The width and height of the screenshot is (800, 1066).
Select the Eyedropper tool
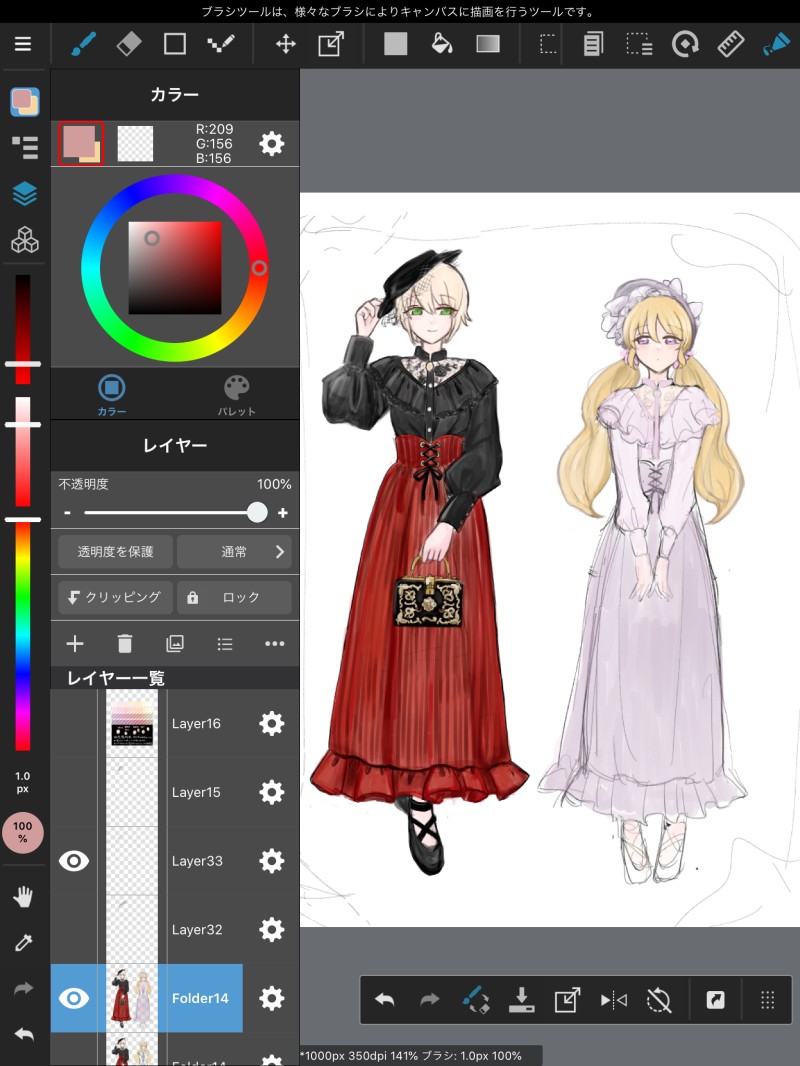(x=23, y=942)
